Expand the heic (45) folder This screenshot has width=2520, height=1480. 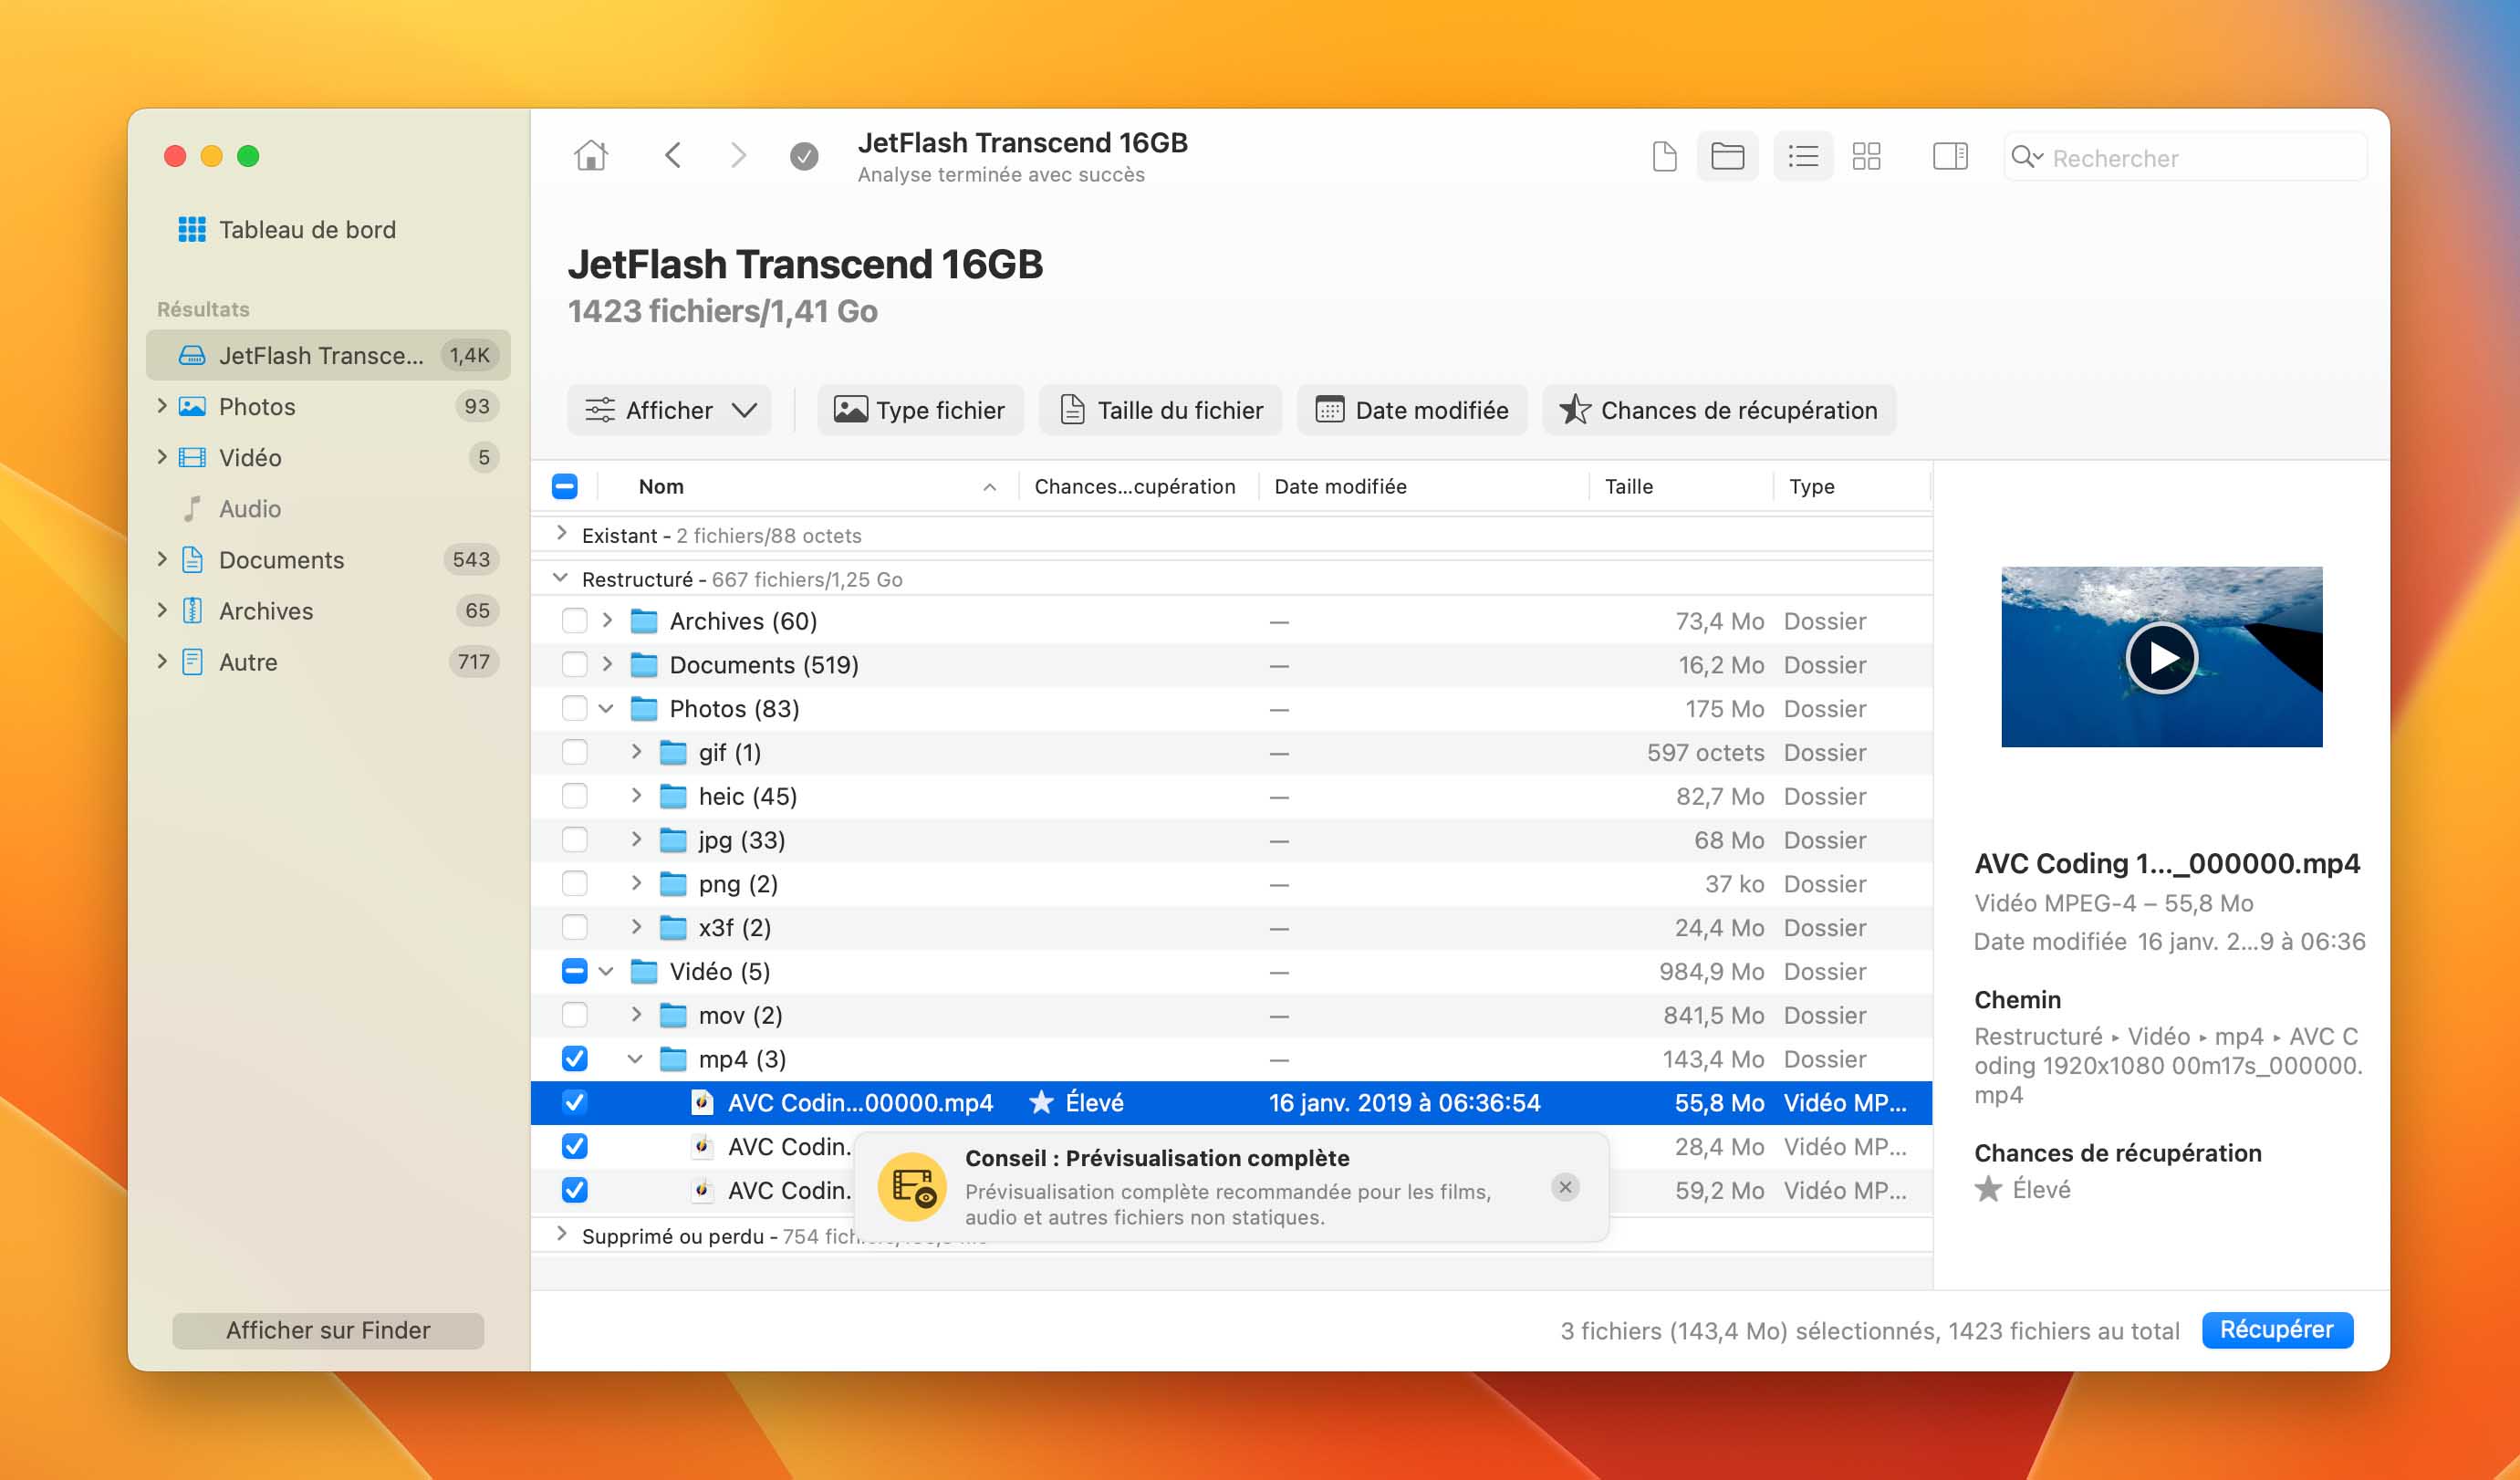tap(636, 796)
